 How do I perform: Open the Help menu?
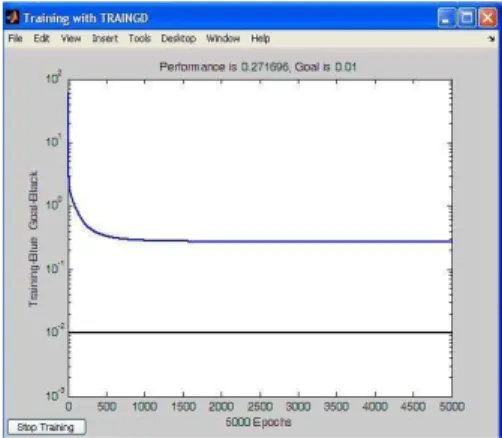(260, 39)
